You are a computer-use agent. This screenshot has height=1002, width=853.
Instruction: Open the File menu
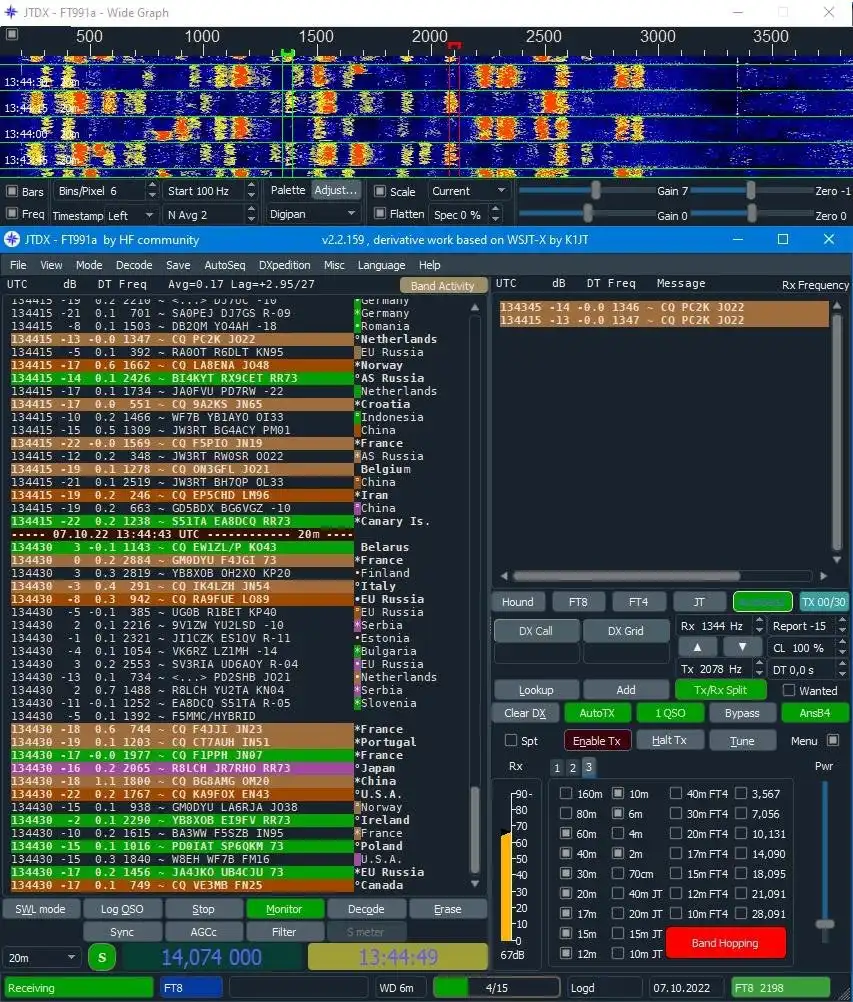(x=18, y=265)
